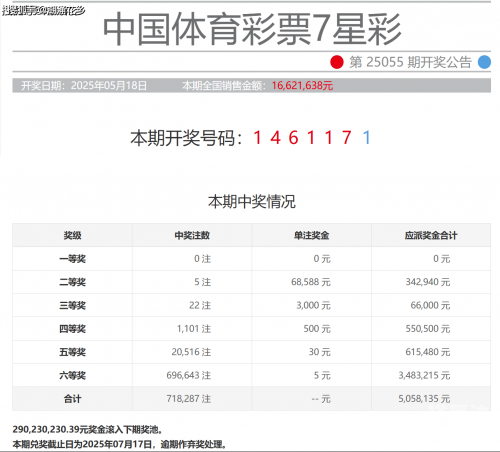Click the redemption deadline 2025年07月17日 note

coord(119,444)
